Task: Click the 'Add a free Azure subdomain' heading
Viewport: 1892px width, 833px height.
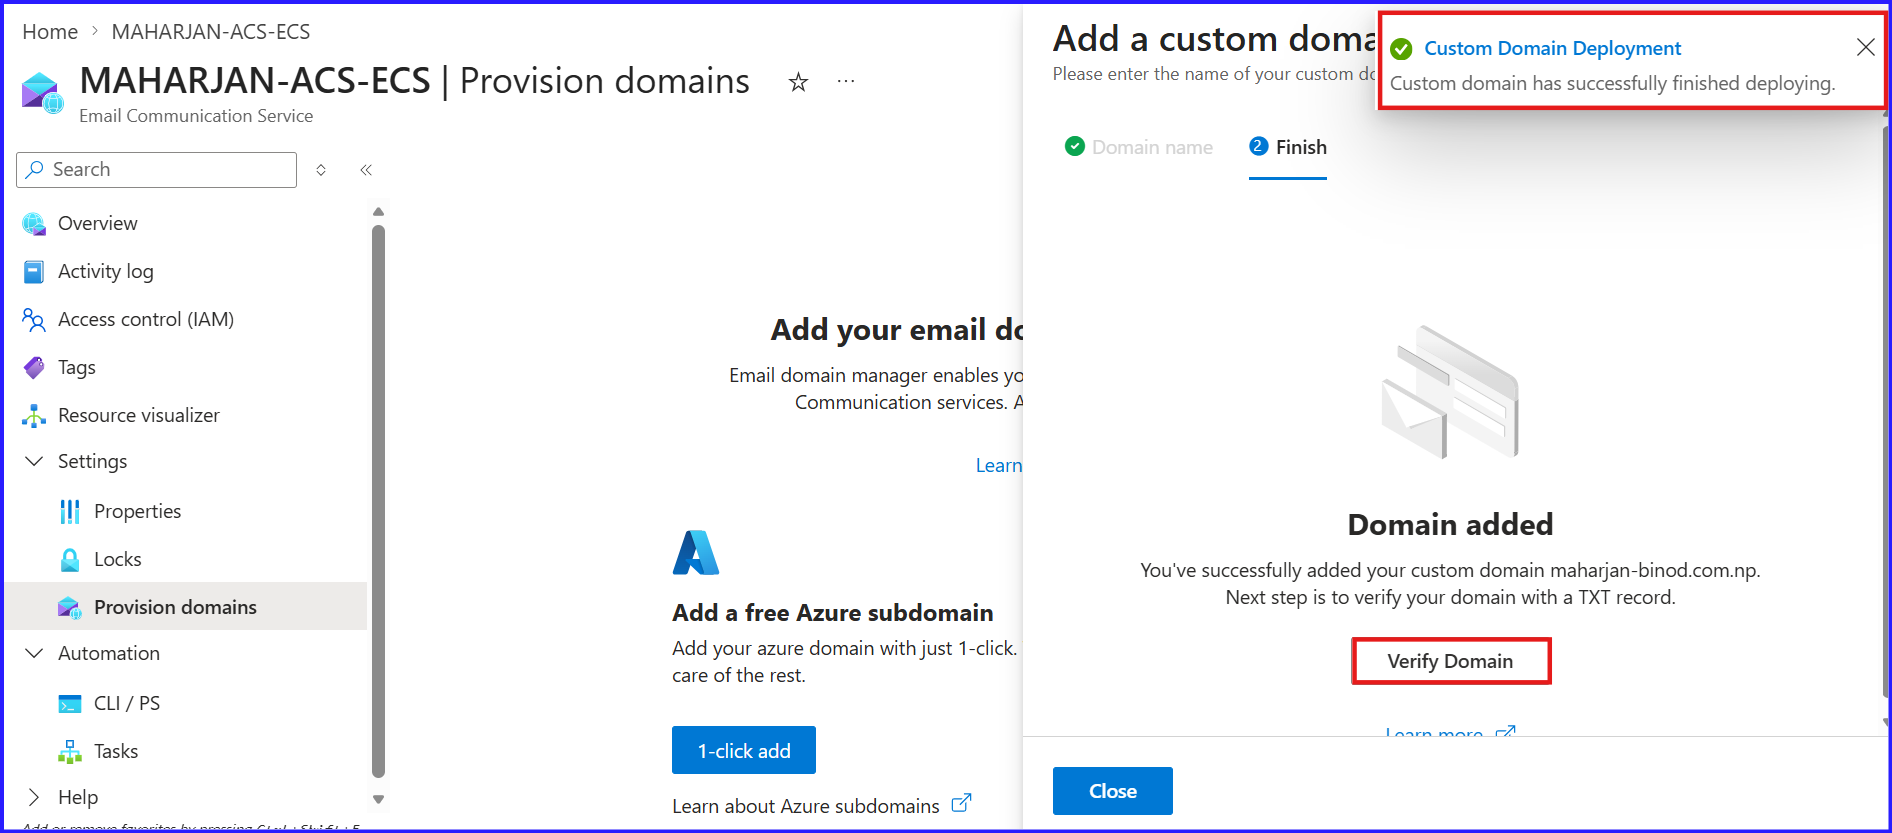Action: pyautogui.click(x=833, y=613)
